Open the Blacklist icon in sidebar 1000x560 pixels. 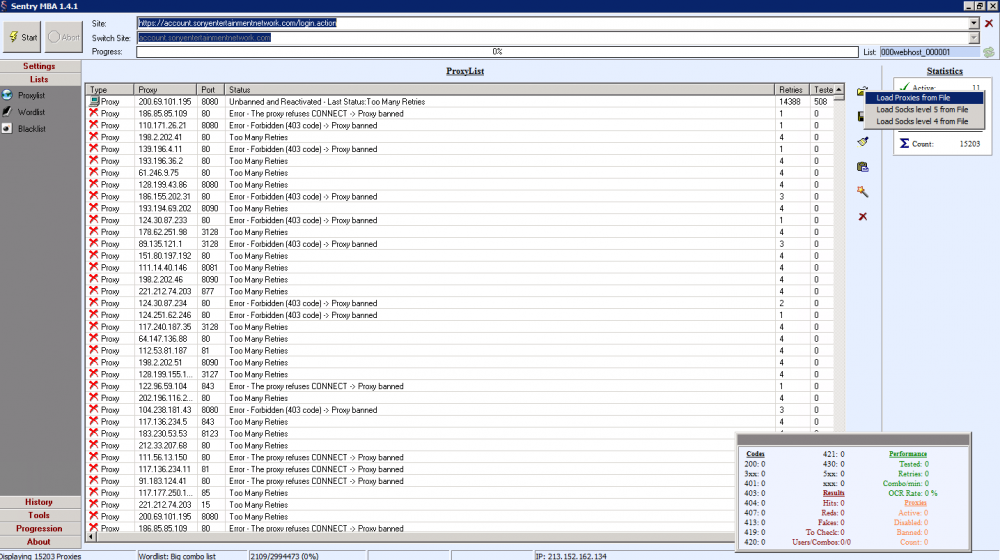point(7,128)
